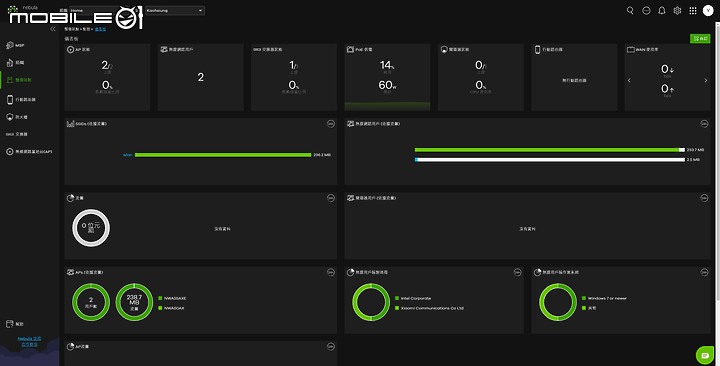This screenshot has height=366, width=720.
Task: Open wireless client manufacturer panel options icon
Action: pos(517,272)
